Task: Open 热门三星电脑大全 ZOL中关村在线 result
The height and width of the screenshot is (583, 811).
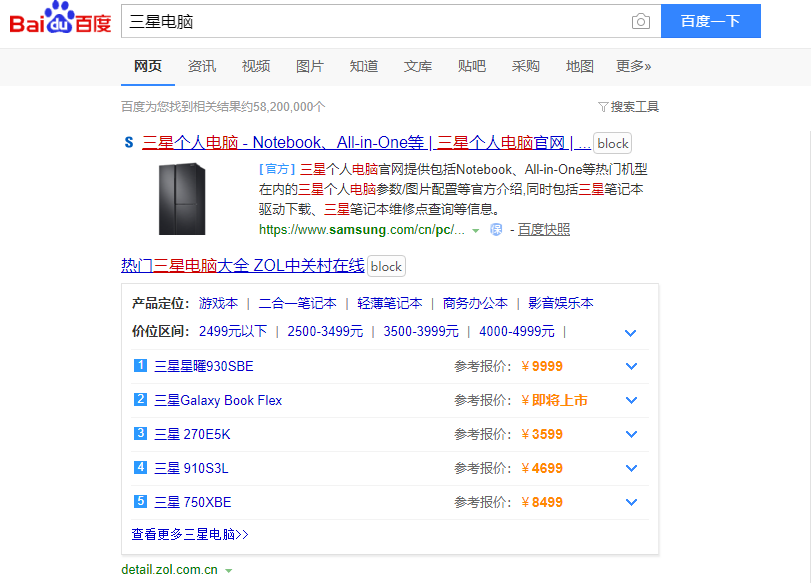Action: [x=243, y=265]
